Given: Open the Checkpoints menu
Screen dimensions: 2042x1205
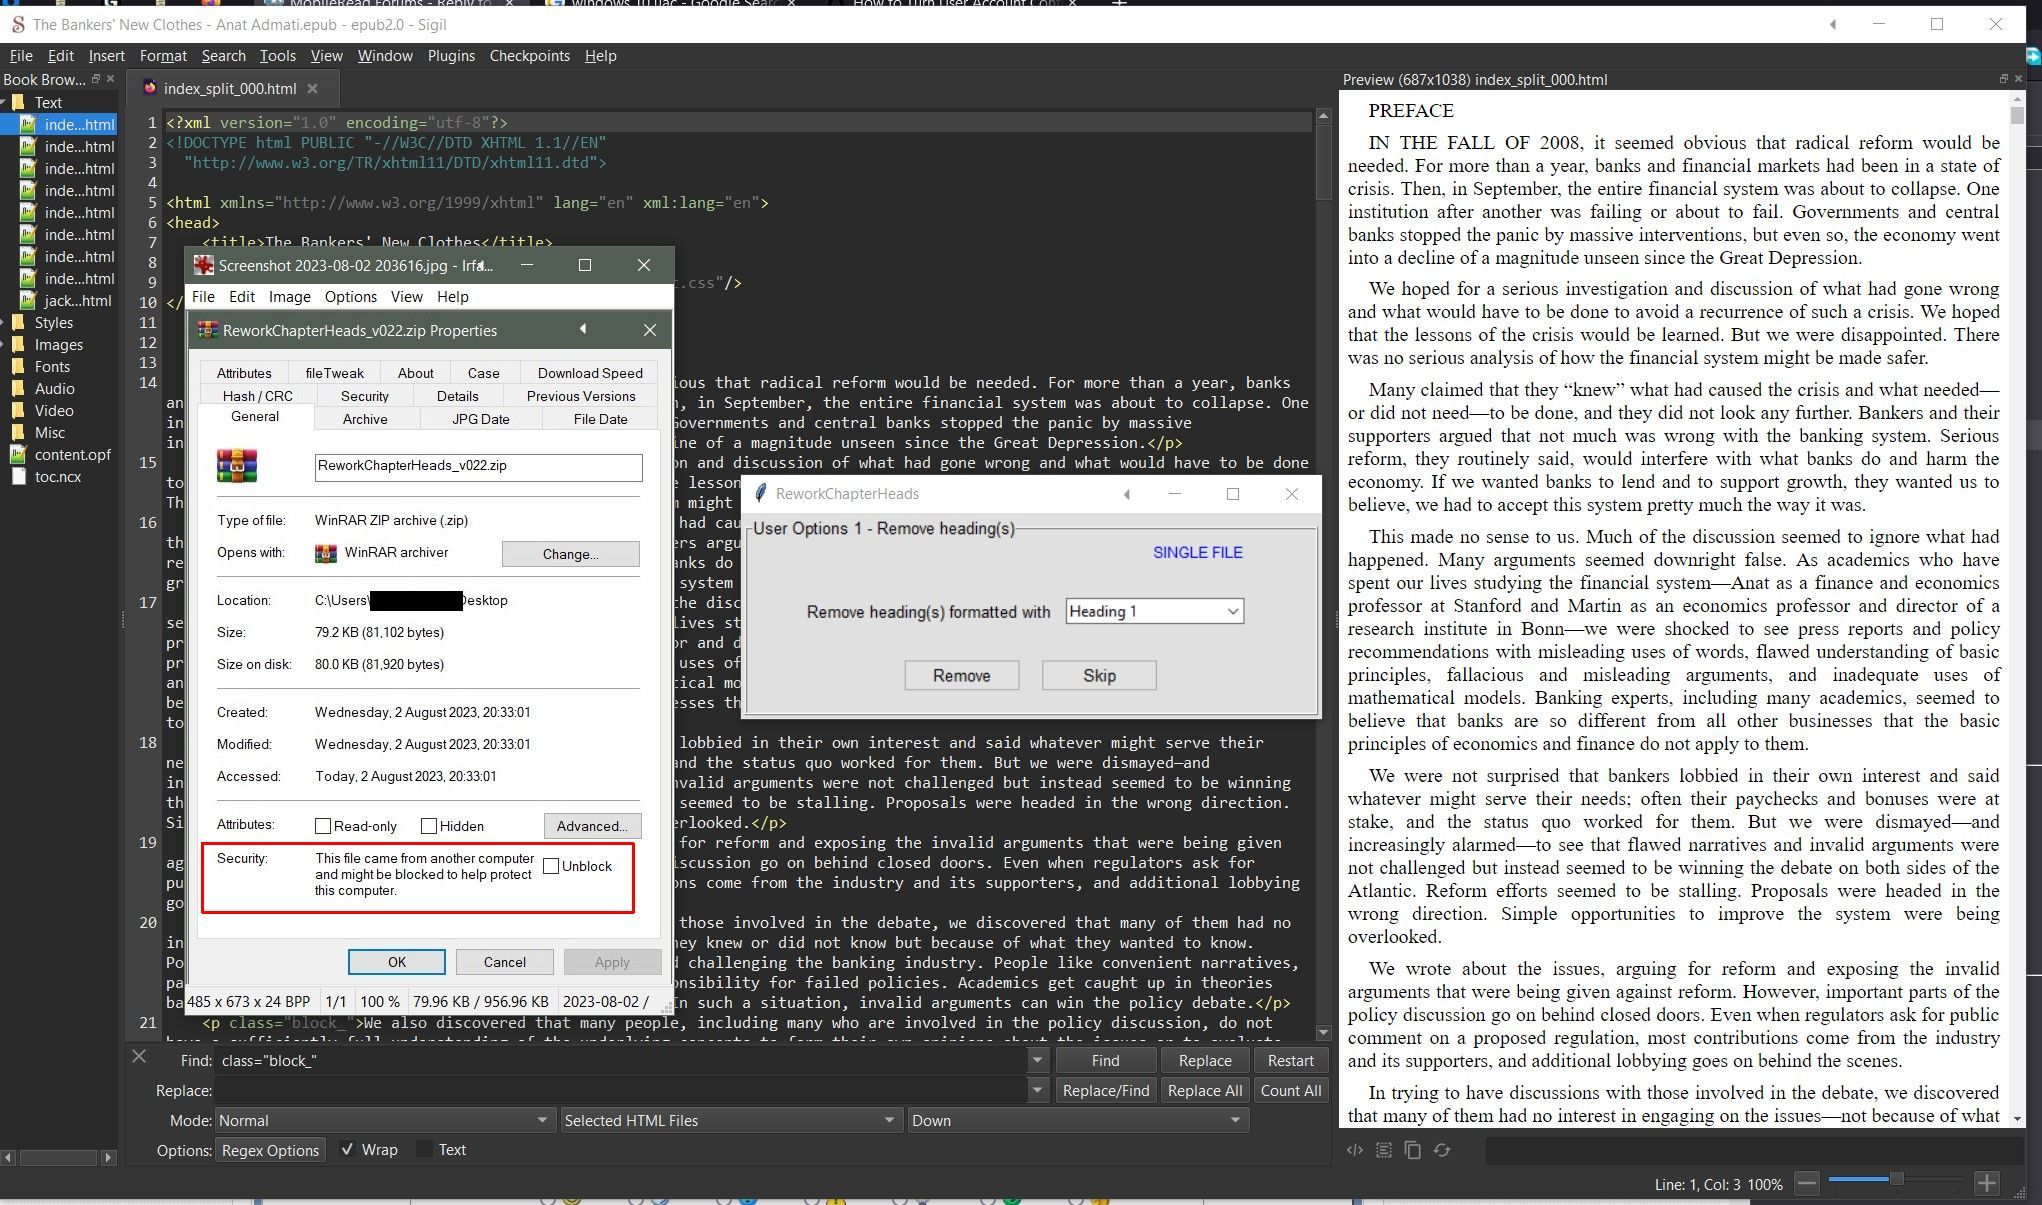Looking at the screenshot, I should click(x=529, y=56).
